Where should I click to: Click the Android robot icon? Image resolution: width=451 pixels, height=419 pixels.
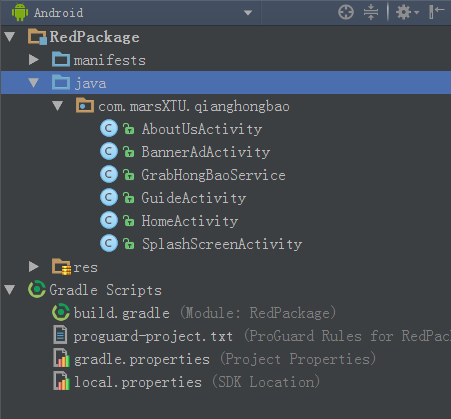click(20, 13)
